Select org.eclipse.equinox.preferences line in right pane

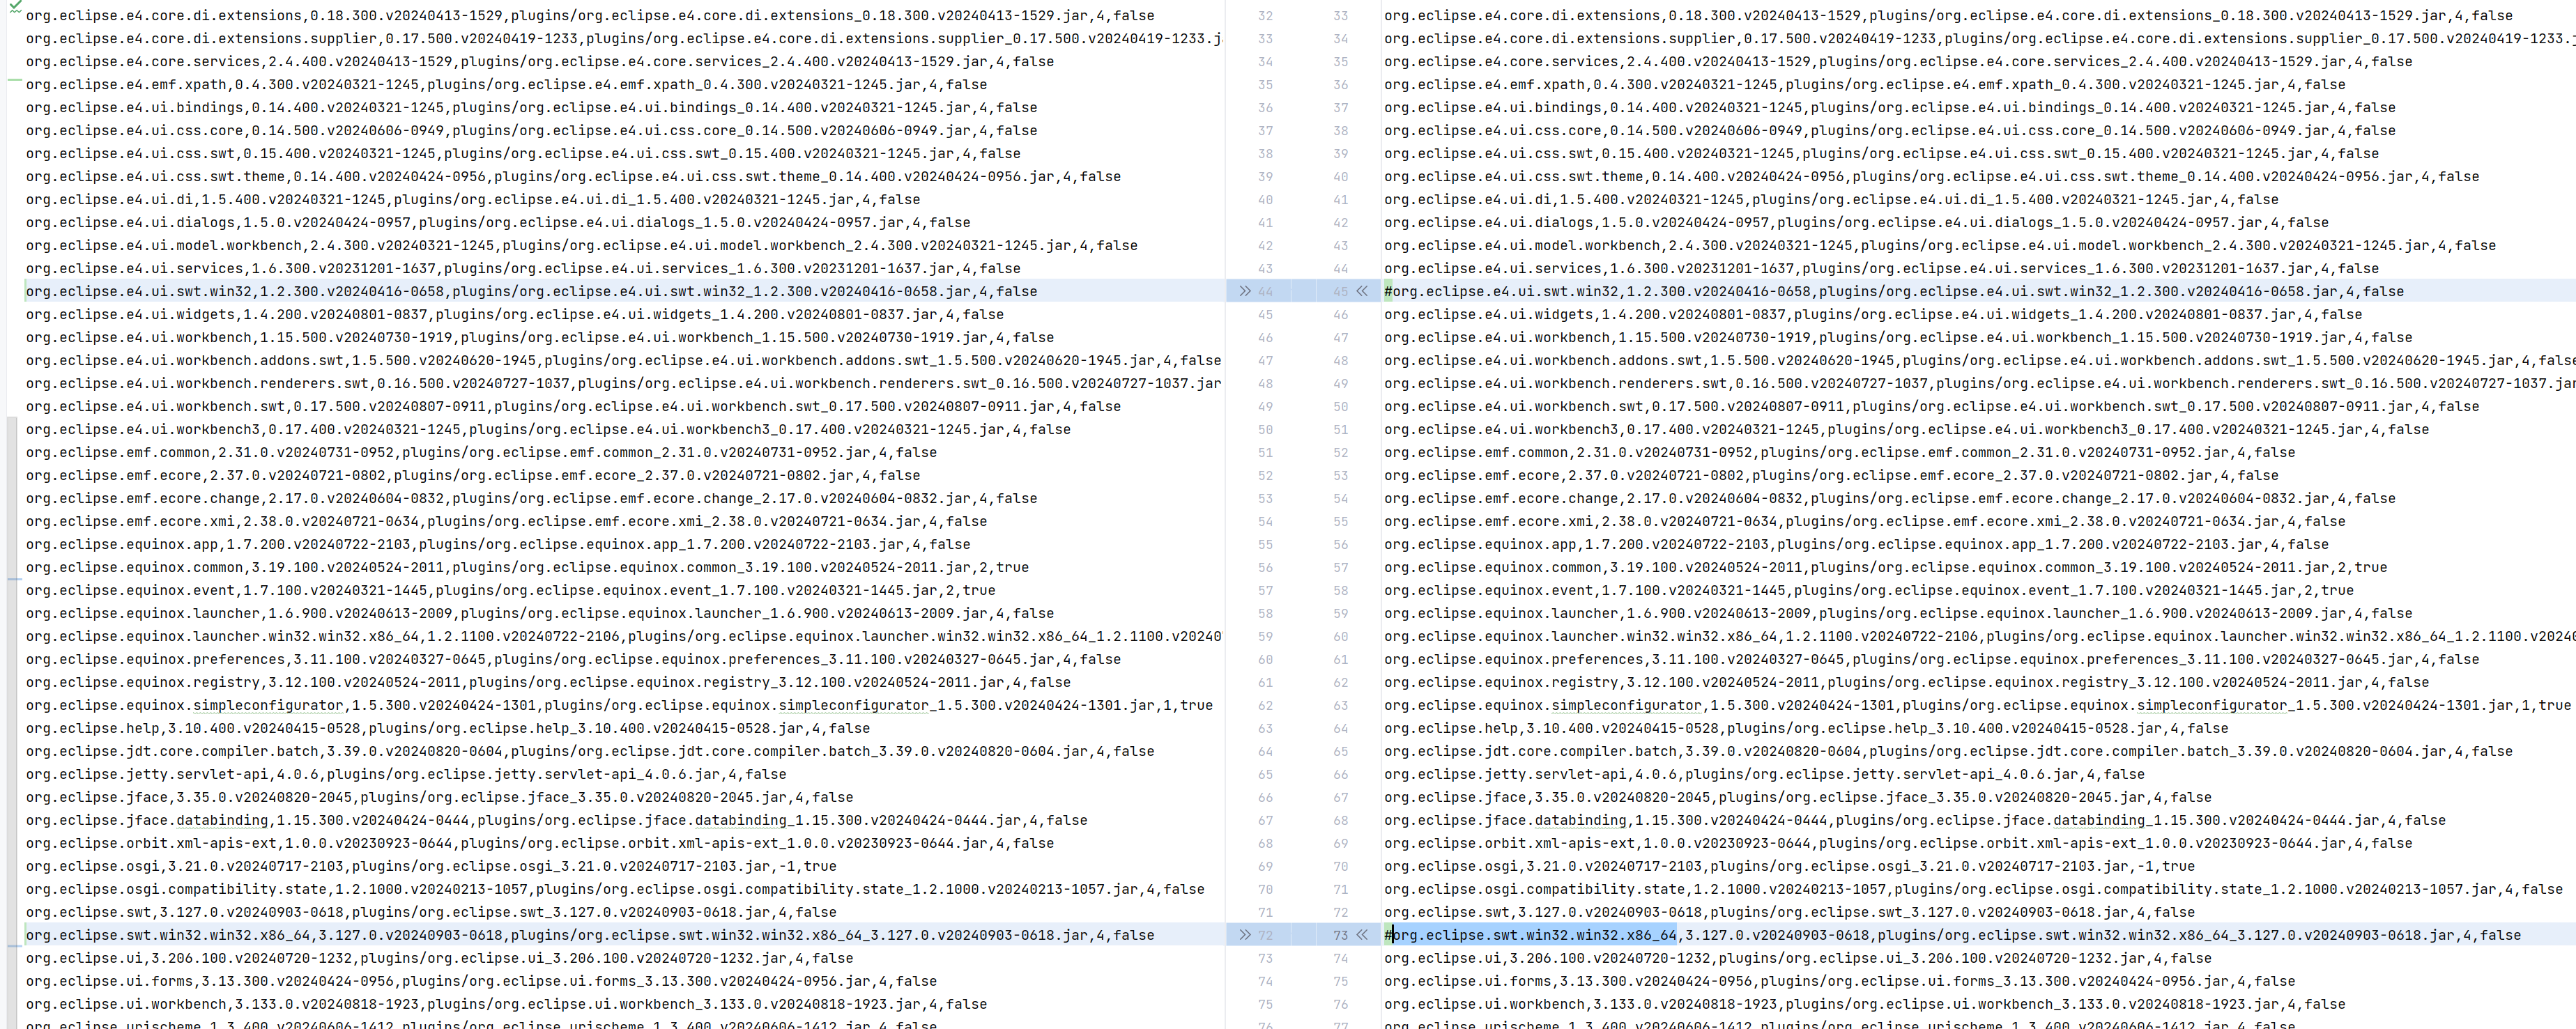(1931, 659)
